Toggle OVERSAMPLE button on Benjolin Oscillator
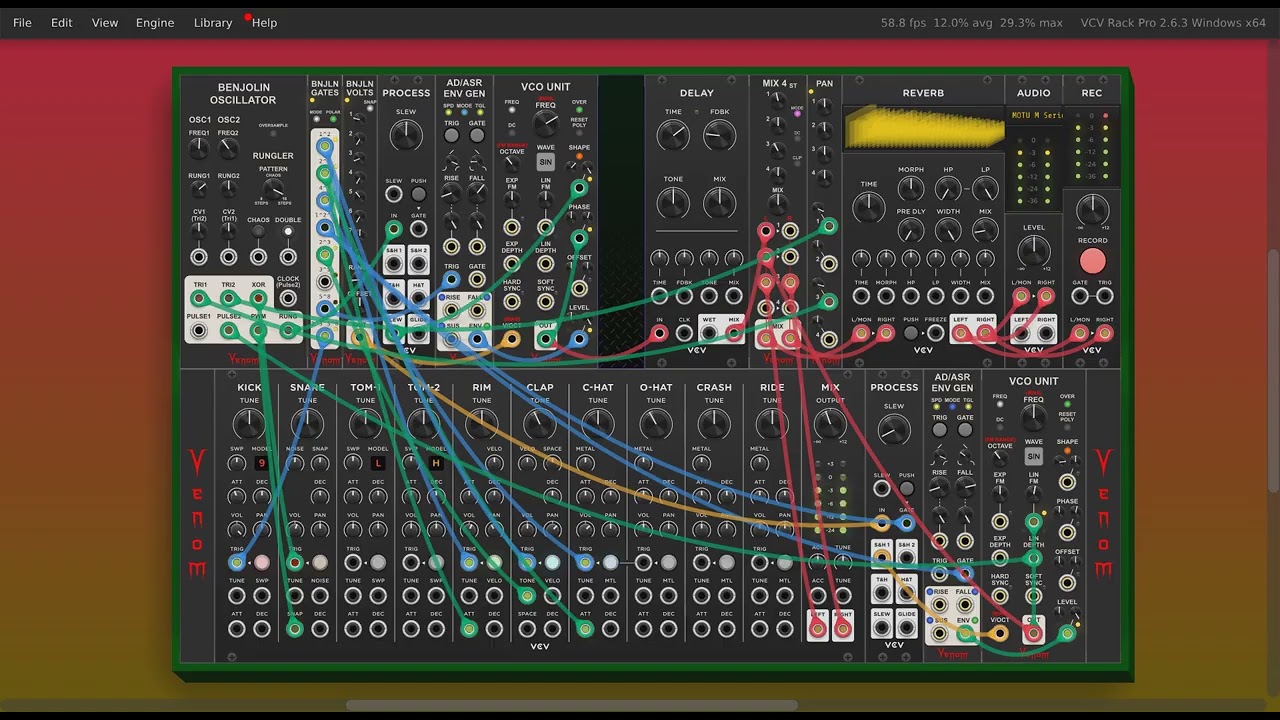The height and width of the screenshot is (720, 1280). (x=273, y=135)
